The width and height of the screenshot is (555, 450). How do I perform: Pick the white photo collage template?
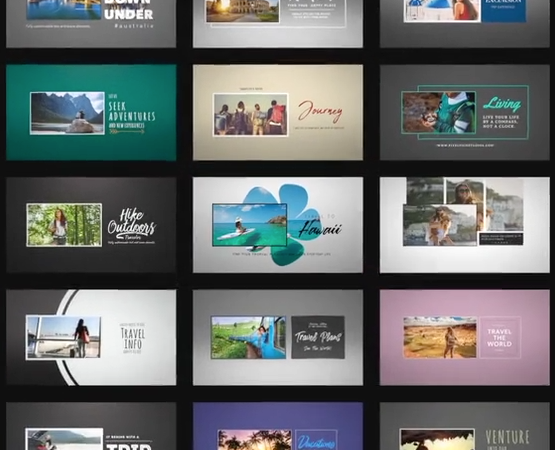tap(465, 225)
